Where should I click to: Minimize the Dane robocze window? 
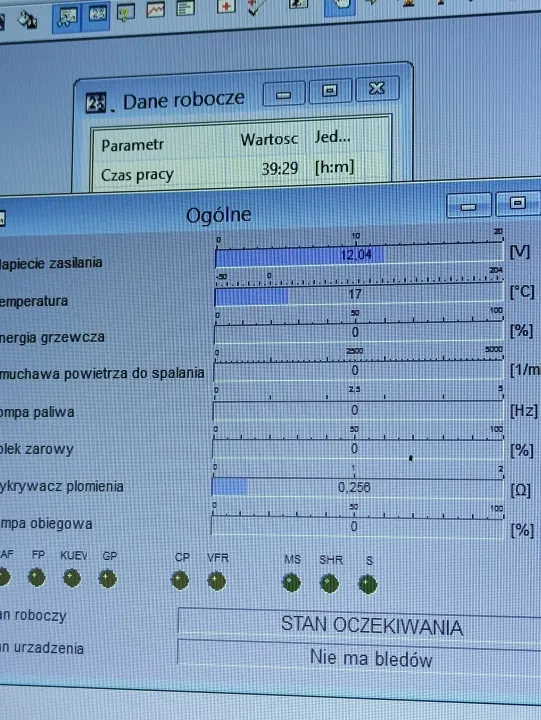(x=284, y=95)
